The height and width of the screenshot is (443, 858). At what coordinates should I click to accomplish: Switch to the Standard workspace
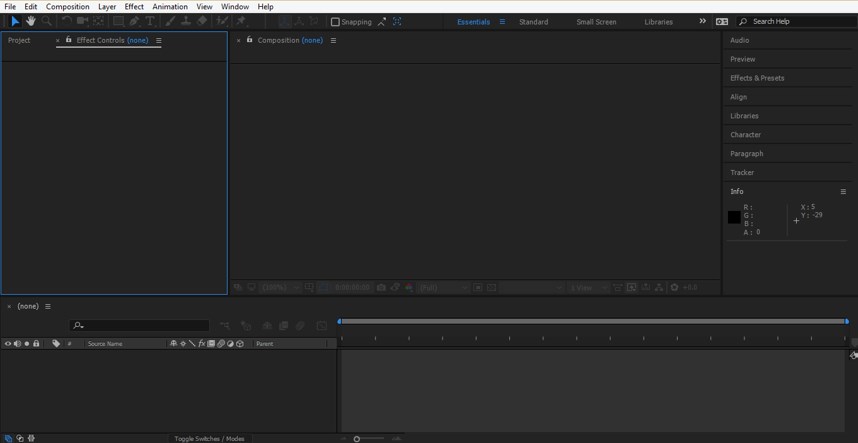point(534,22)
